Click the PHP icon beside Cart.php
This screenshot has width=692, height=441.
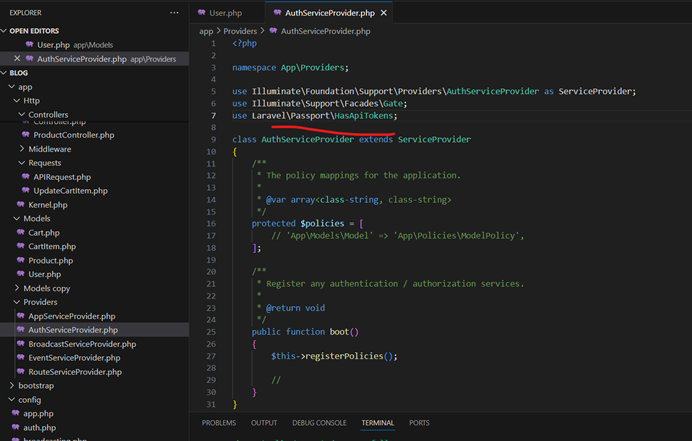tap(21, 232)
